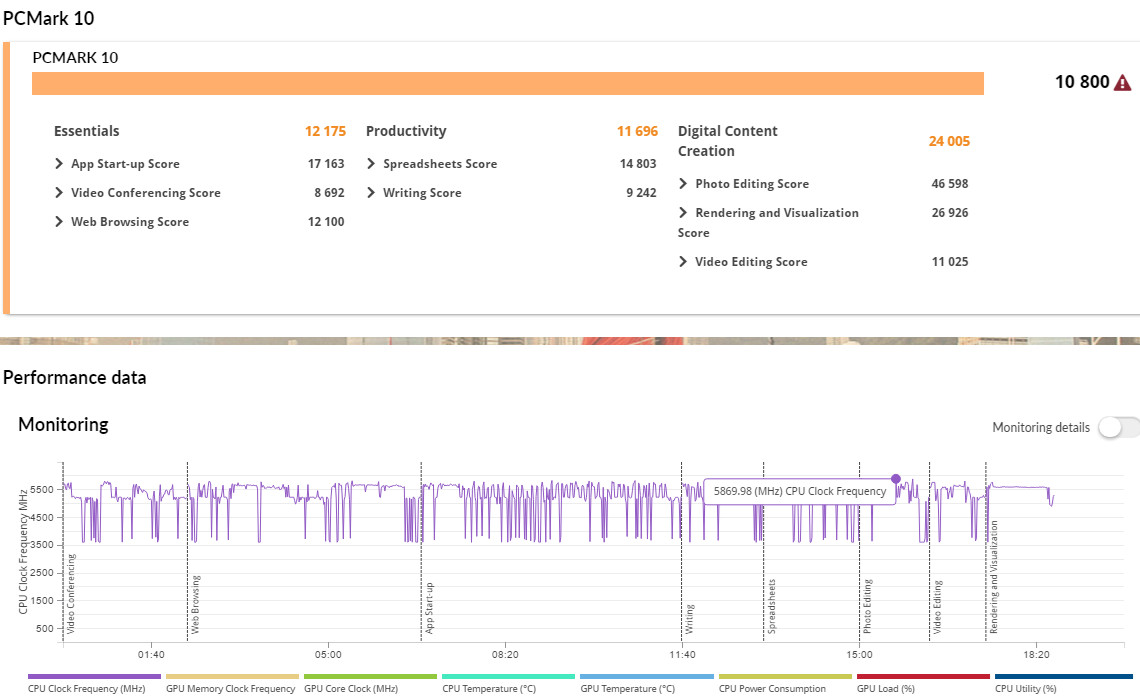The image size is (1140, 696).
Task: Select the GPU Temperature legend swatch
Action: [x=647, y=676]
